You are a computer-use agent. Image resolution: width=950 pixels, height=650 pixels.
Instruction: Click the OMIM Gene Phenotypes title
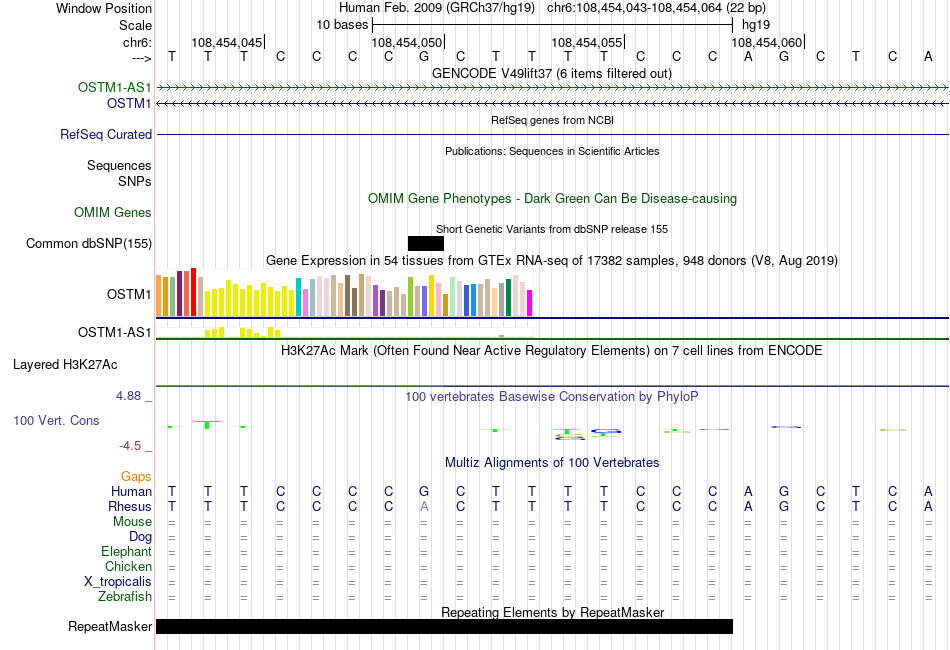552,199
